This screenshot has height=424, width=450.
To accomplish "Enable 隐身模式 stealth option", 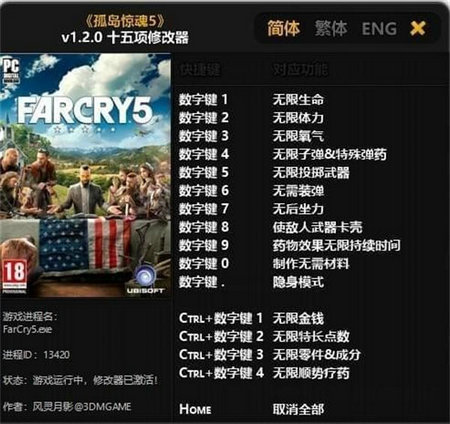I will (x=298, y=282).
